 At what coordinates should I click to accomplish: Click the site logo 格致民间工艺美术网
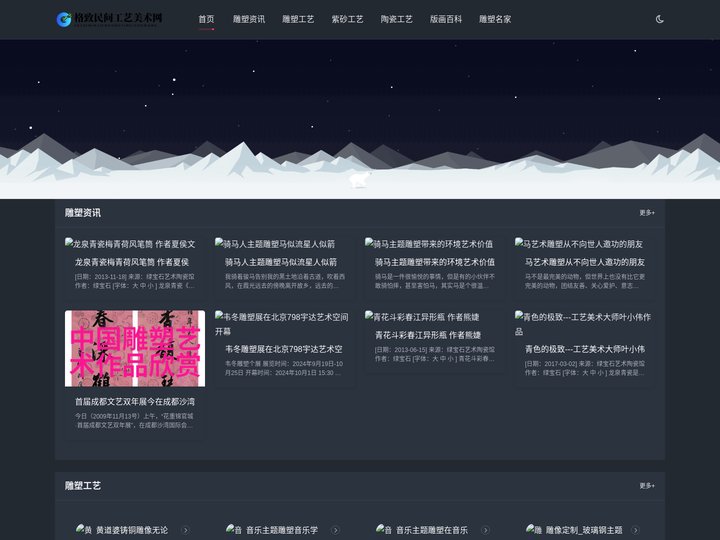click(x=109, y=19)
